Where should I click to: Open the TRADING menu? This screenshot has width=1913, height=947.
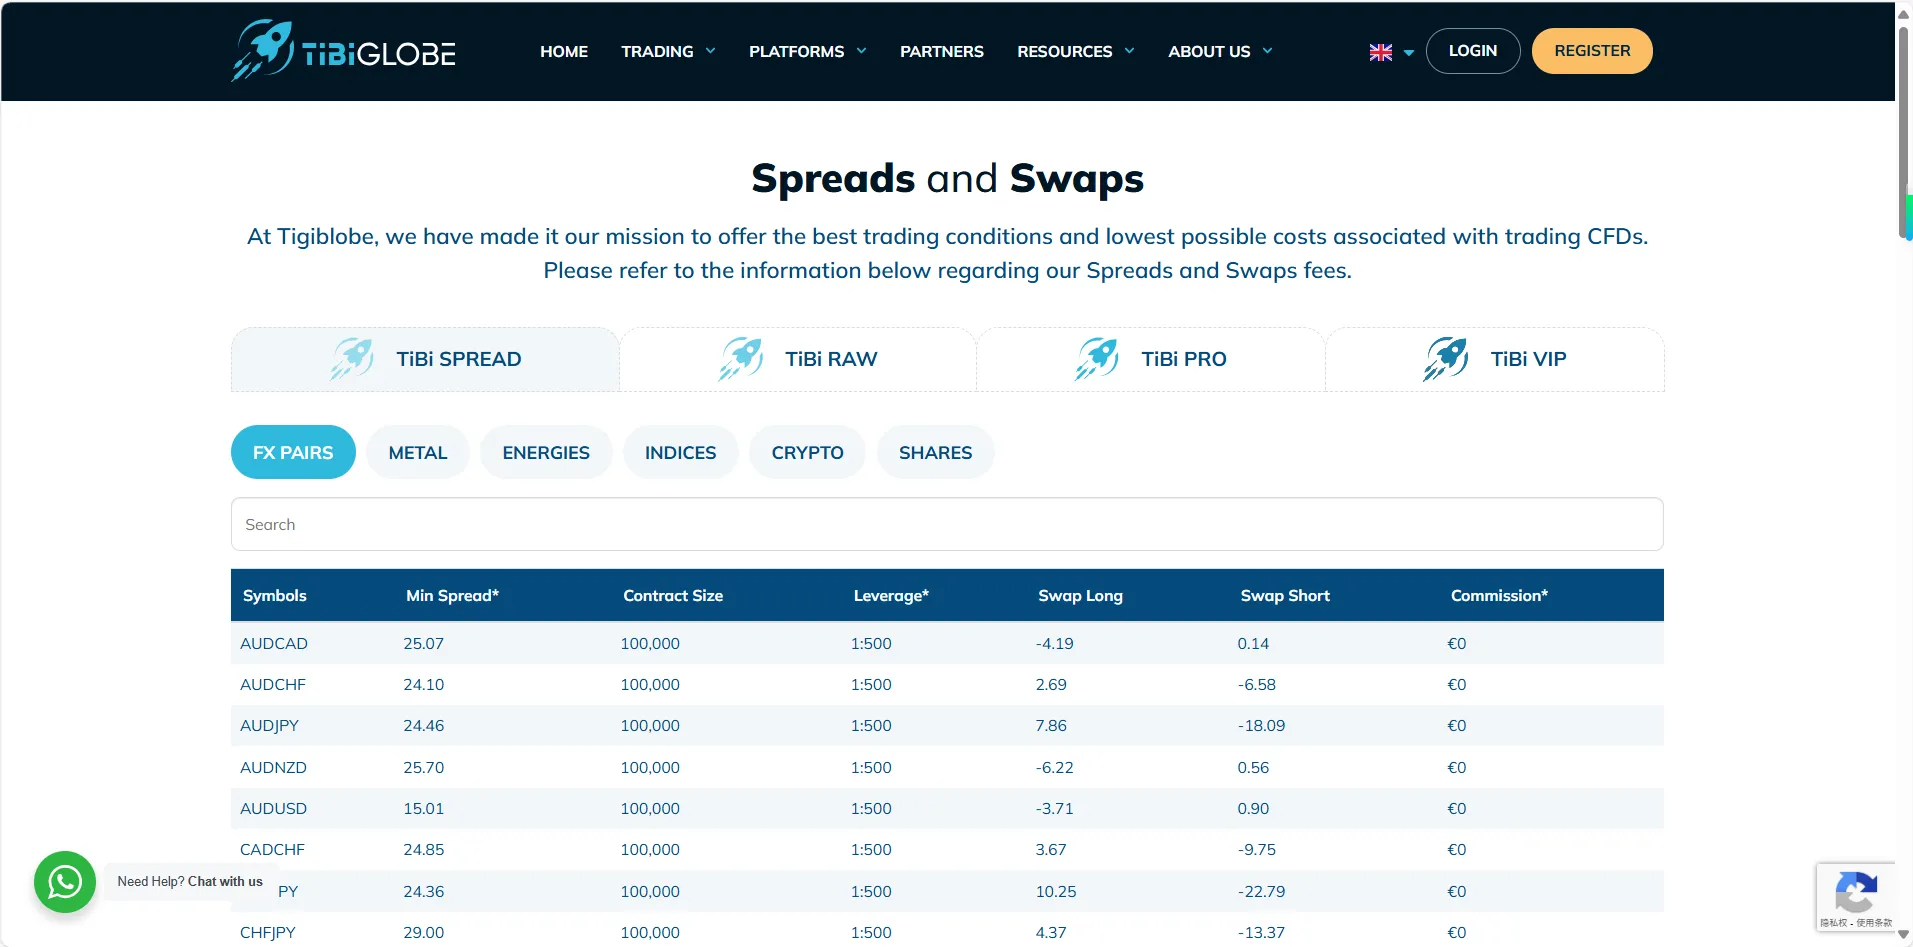point(657,51)
